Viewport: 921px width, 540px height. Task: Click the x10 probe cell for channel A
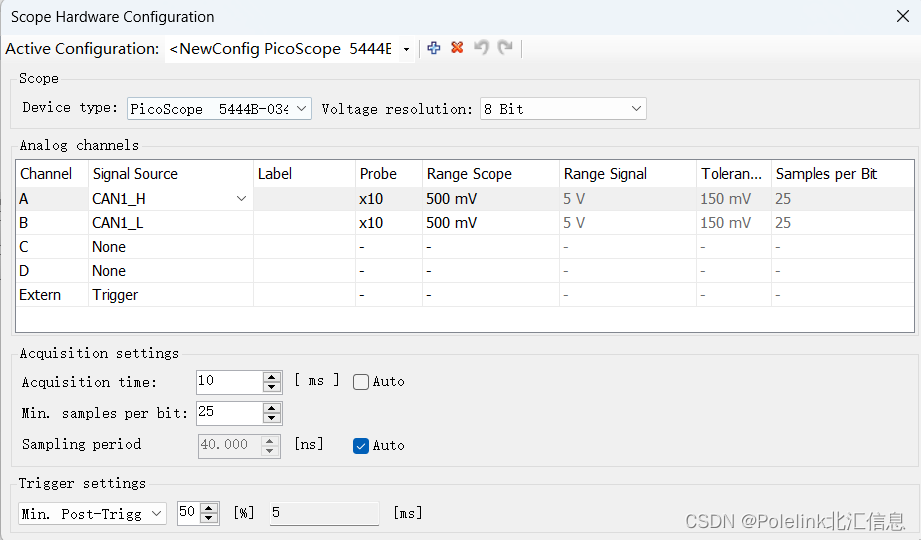click(389, 199)
